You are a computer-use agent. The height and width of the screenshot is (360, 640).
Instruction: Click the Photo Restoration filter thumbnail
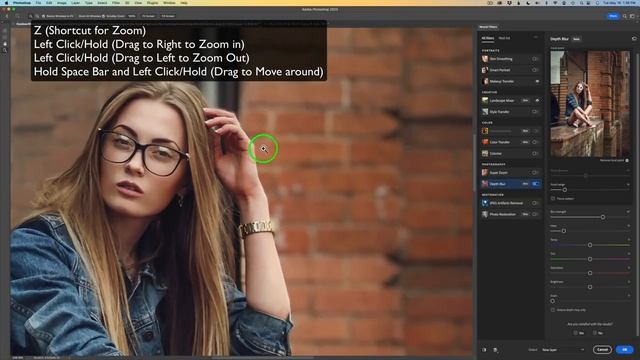(x=485, y=214)
